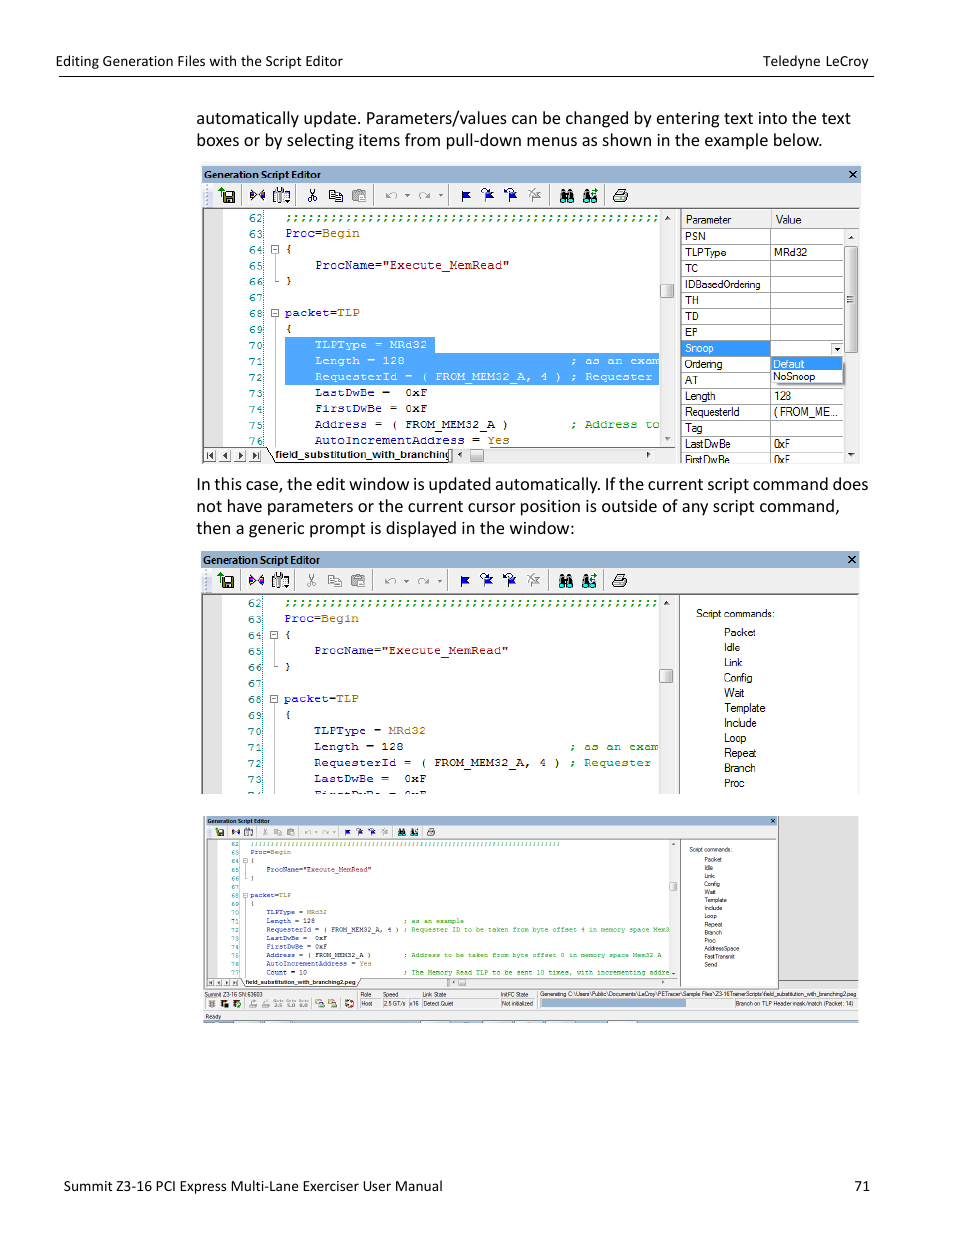Screen dimensions: 954x1235
Task: Click Packet in large Script commands list
Action: [x=740, y=633]
